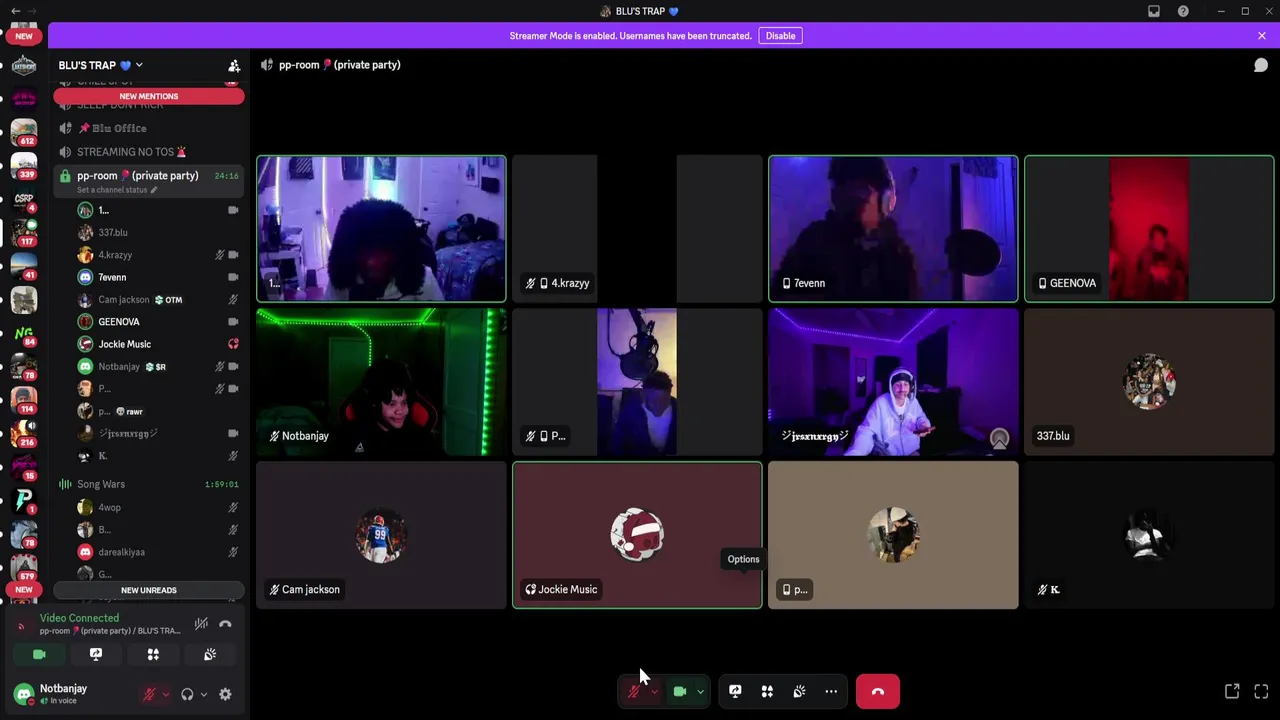1280x720 pixels.
Task: Open more options (three dots) in the call bar
Action: coord(831,691)
